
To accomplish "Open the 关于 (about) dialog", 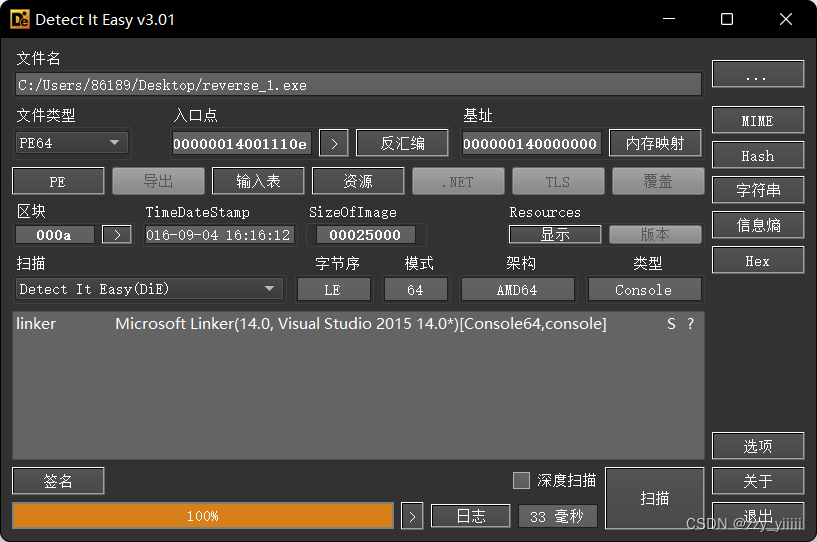I will (x=758, y=481).
